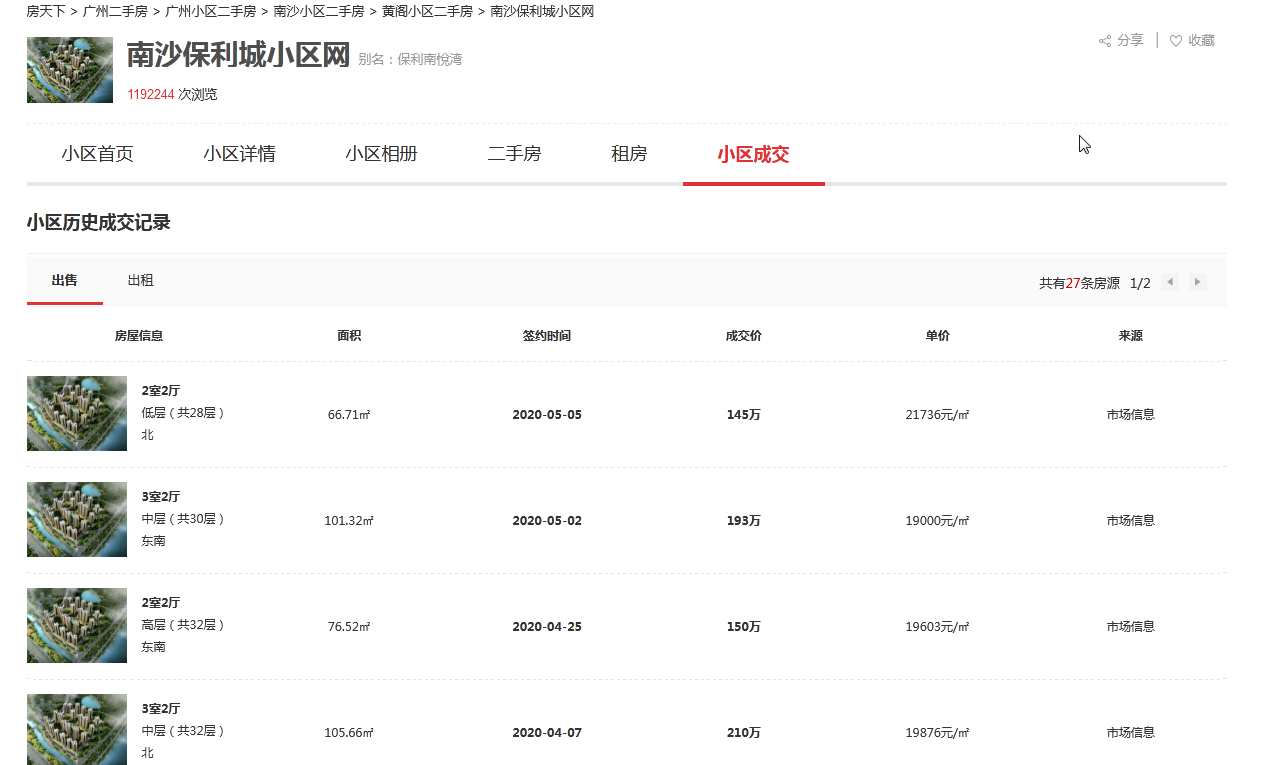The width and height of the screenshot is (1268, 765).
Task: Show 出租 transaction records
Action: [x=140, y=281]
